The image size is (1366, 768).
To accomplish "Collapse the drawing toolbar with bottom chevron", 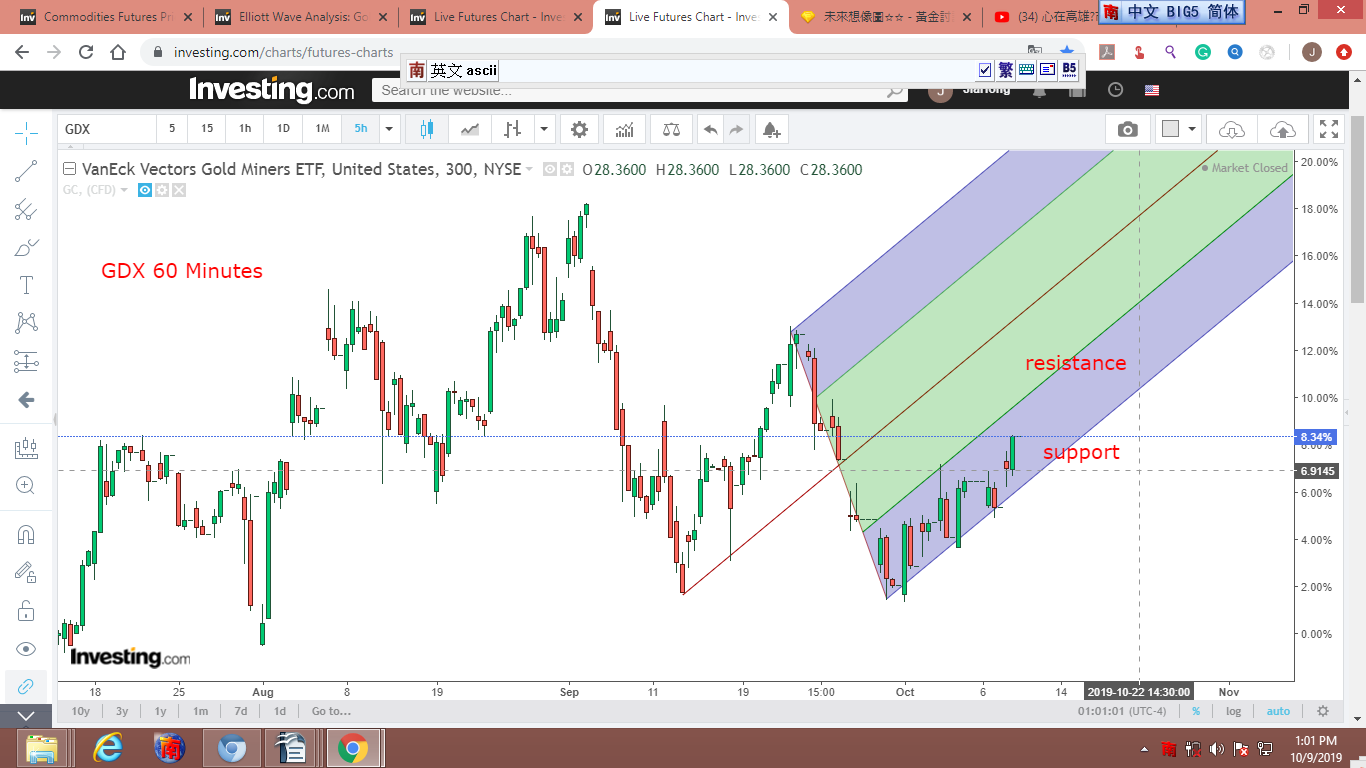I will click(26, 716).
